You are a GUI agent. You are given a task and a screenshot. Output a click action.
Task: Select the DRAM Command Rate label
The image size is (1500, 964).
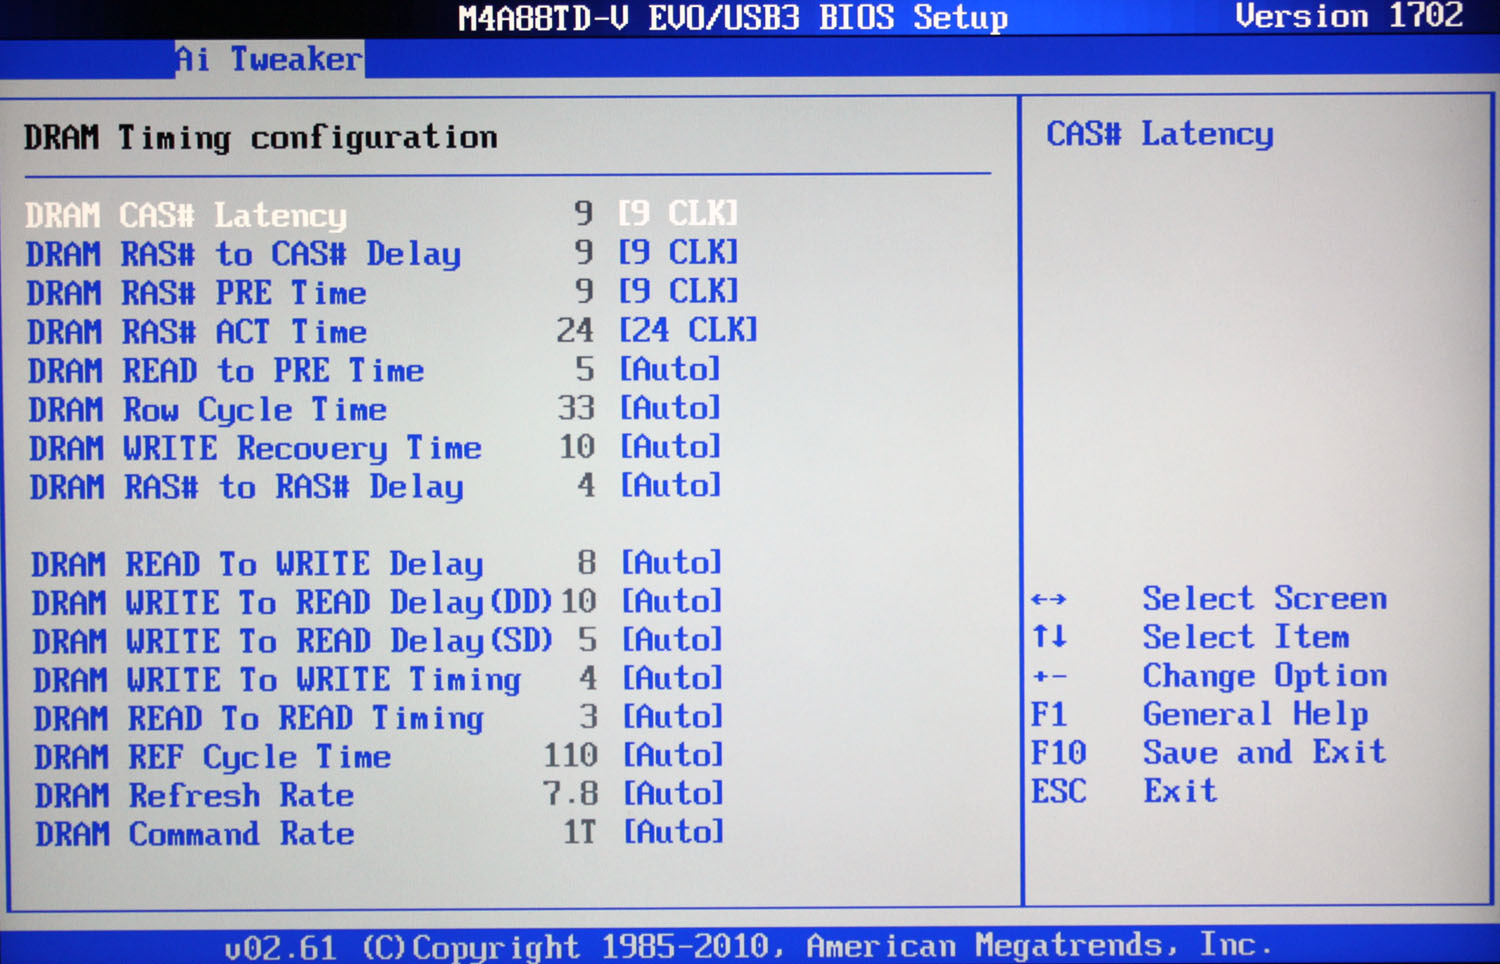click(x=195, y=834)
